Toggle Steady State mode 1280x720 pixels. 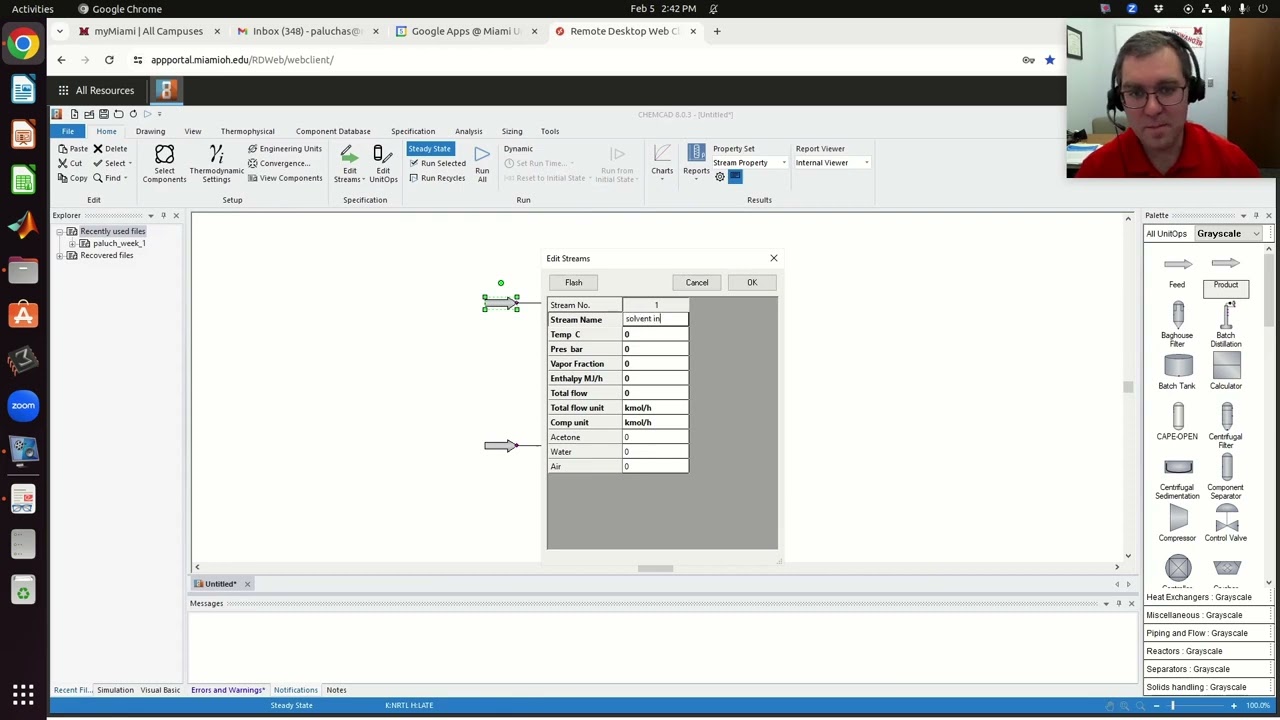point(429,149)
